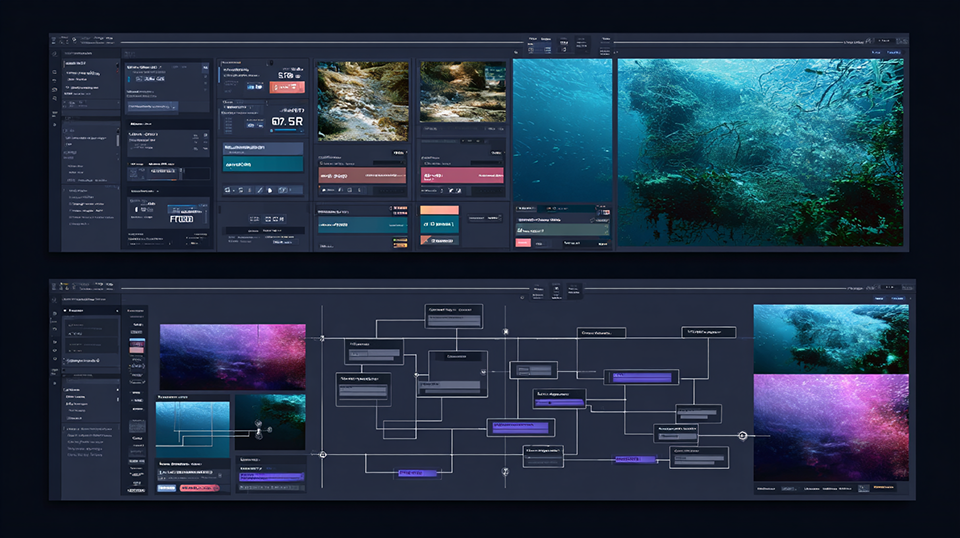Select the salmon-red bar under the first stream thumbnail
The width and height of the screenshot is (960, 538).
coord(362,176)
